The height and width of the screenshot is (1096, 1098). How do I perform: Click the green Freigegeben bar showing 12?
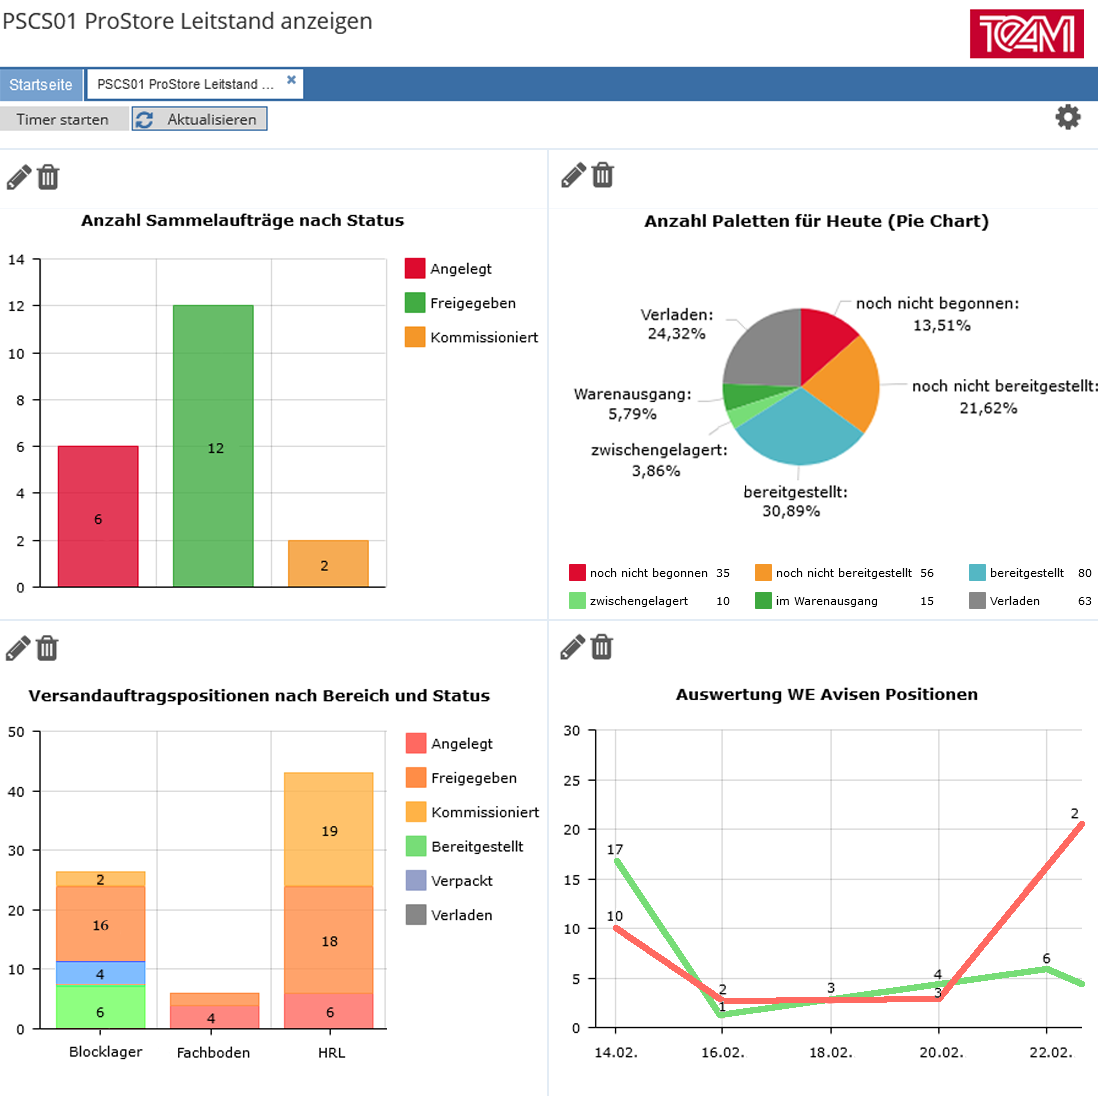[214, 445]
